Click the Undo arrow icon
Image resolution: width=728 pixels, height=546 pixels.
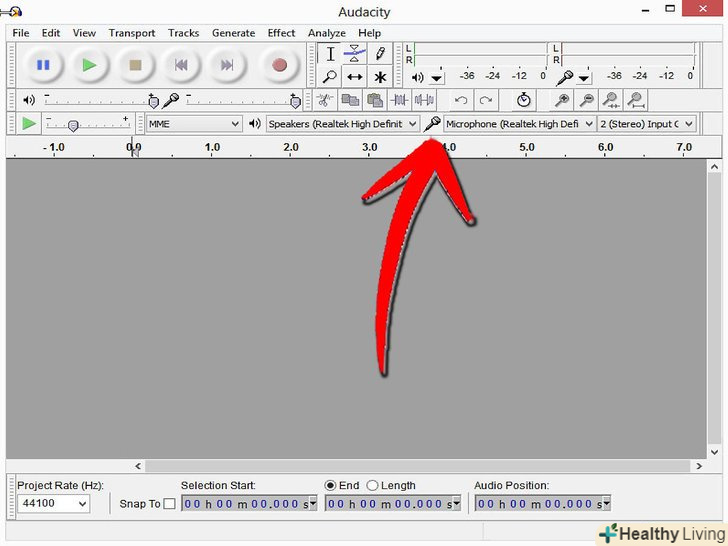(461, 100)
